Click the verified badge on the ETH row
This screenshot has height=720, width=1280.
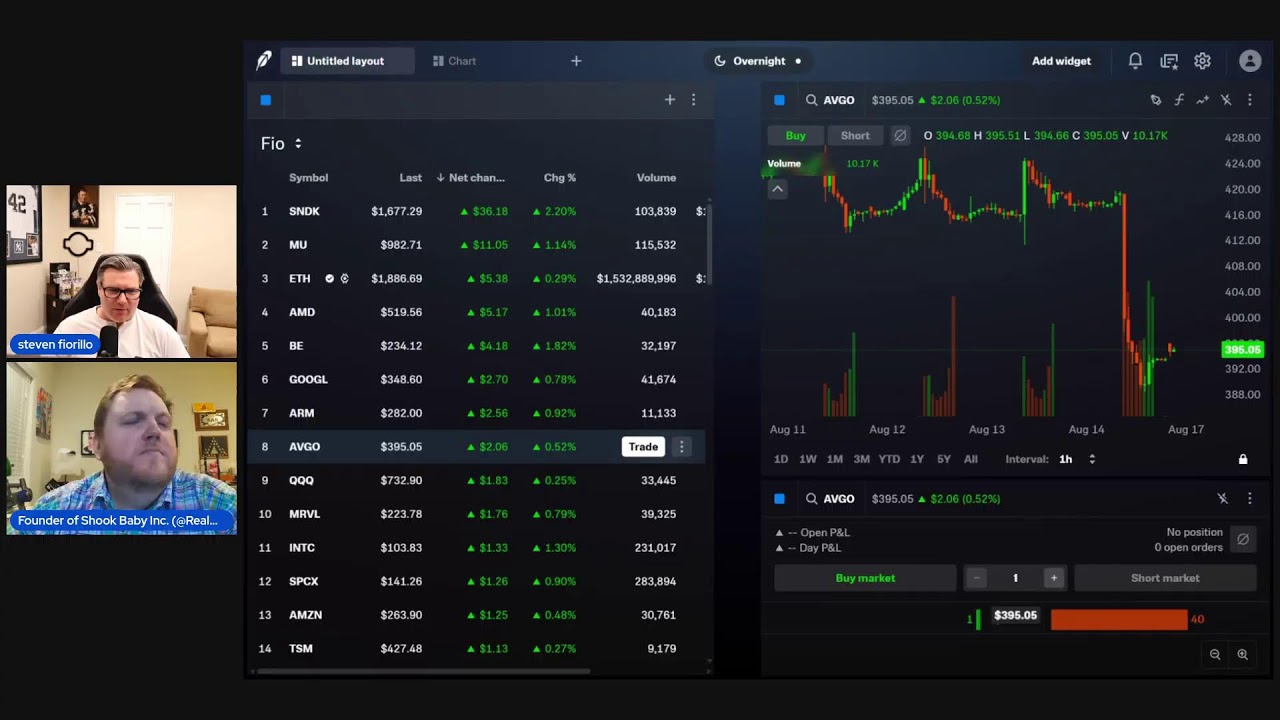tap(329, 279)
